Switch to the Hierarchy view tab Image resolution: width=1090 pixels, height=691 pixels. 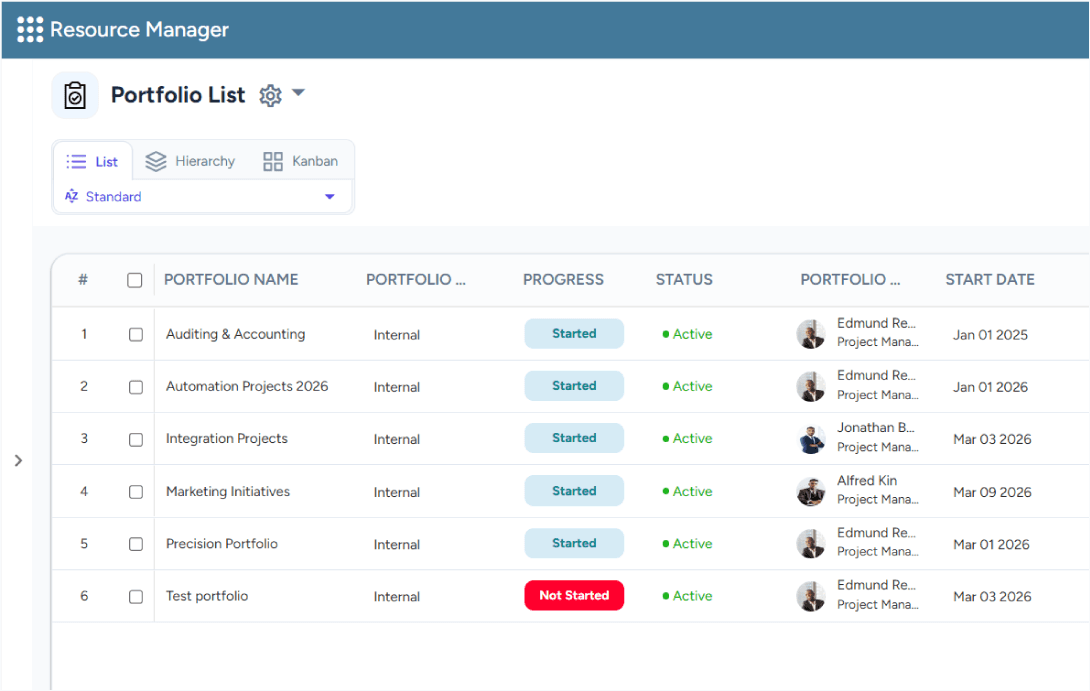click(190, 161)
